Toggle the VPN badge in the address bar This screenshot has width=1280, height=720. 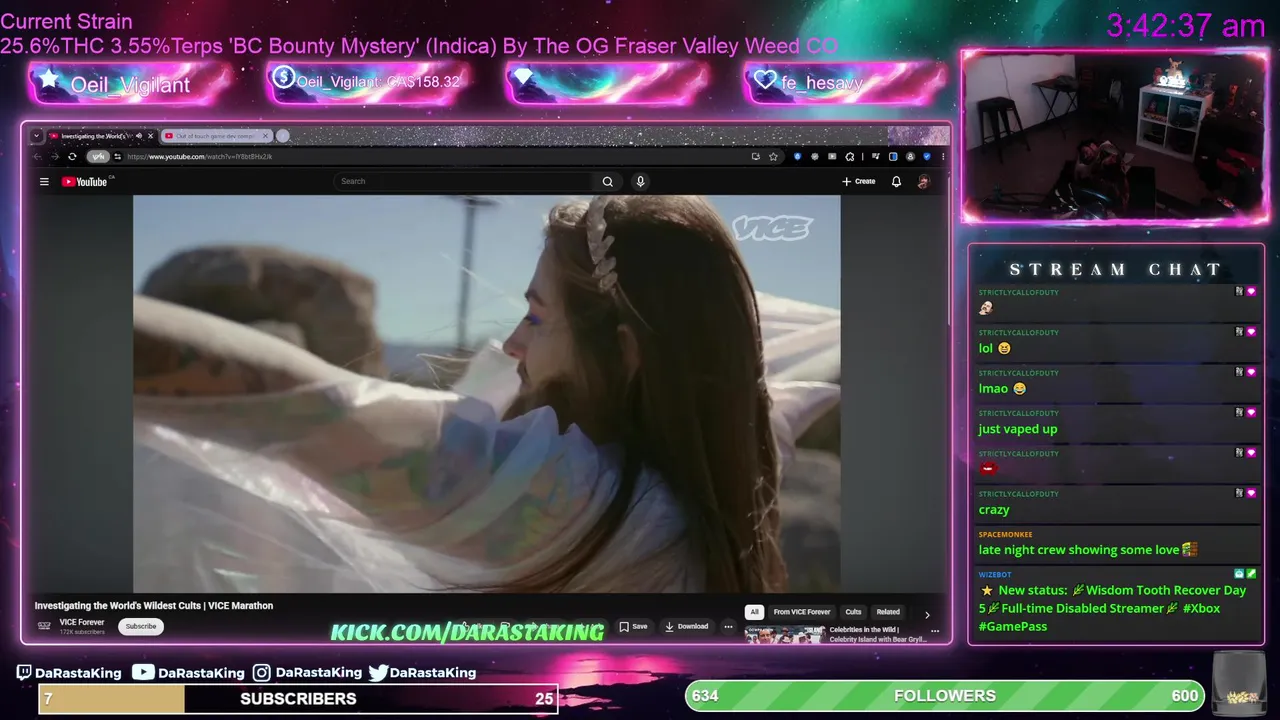(97, 156)
